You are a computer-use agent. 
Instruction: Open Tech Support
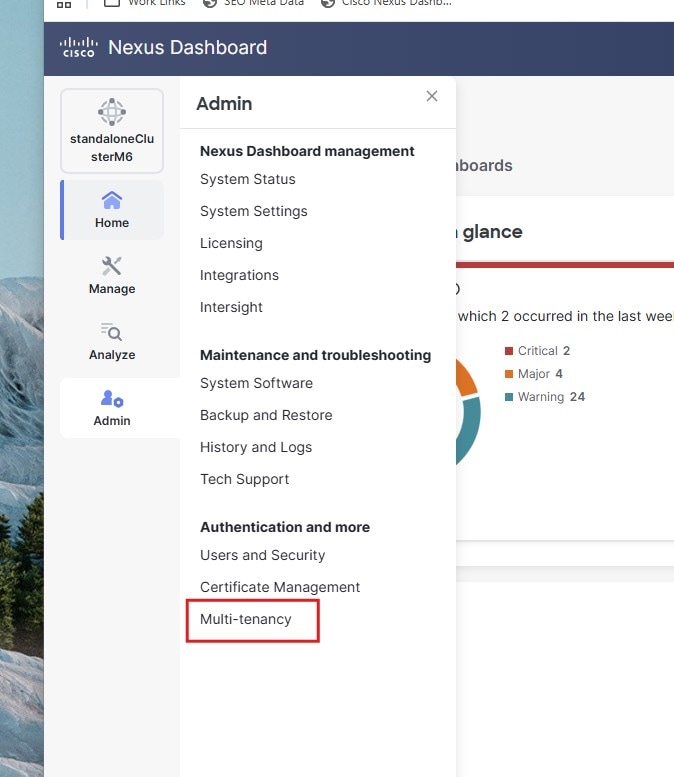point(244,479)
